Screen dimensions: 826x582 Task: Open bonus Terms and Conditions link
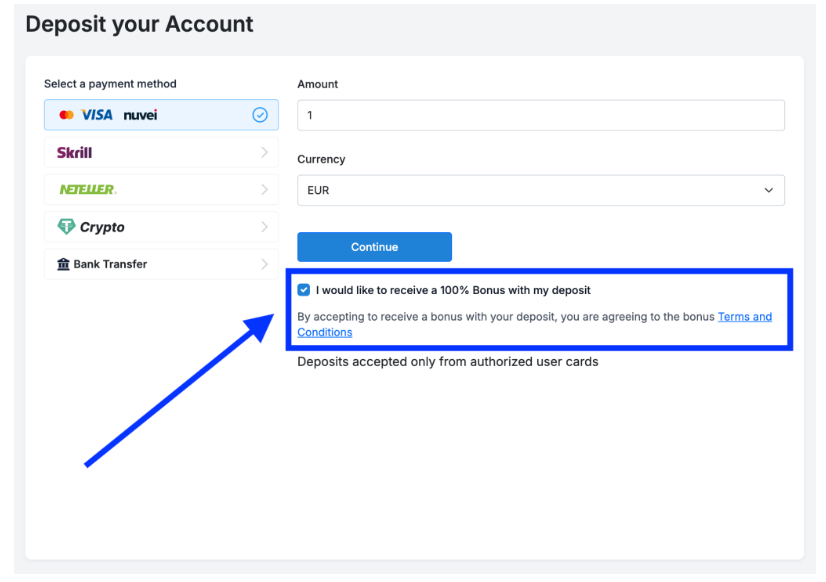click(745, 317)
